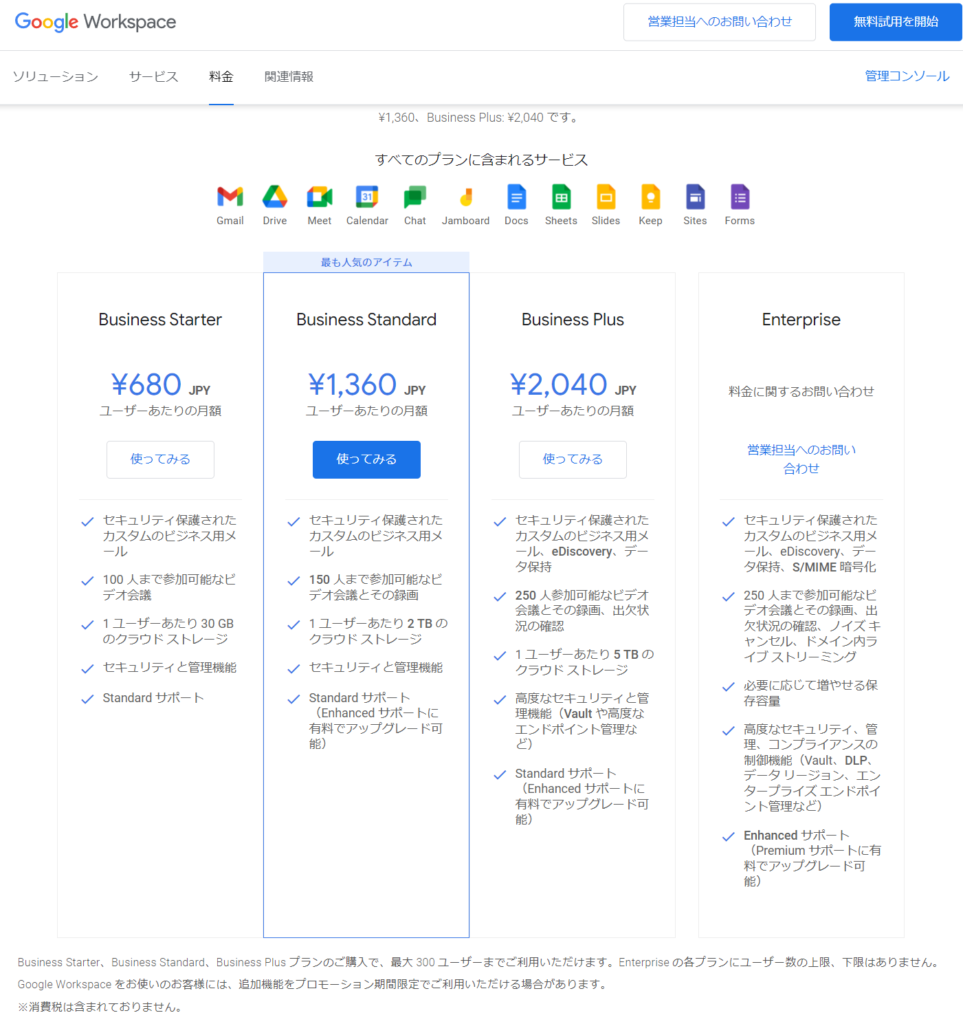The width and height of the screenshot is (963, 1024).
Task: Click the Google Chat icon
Action: tap(415, 197)
